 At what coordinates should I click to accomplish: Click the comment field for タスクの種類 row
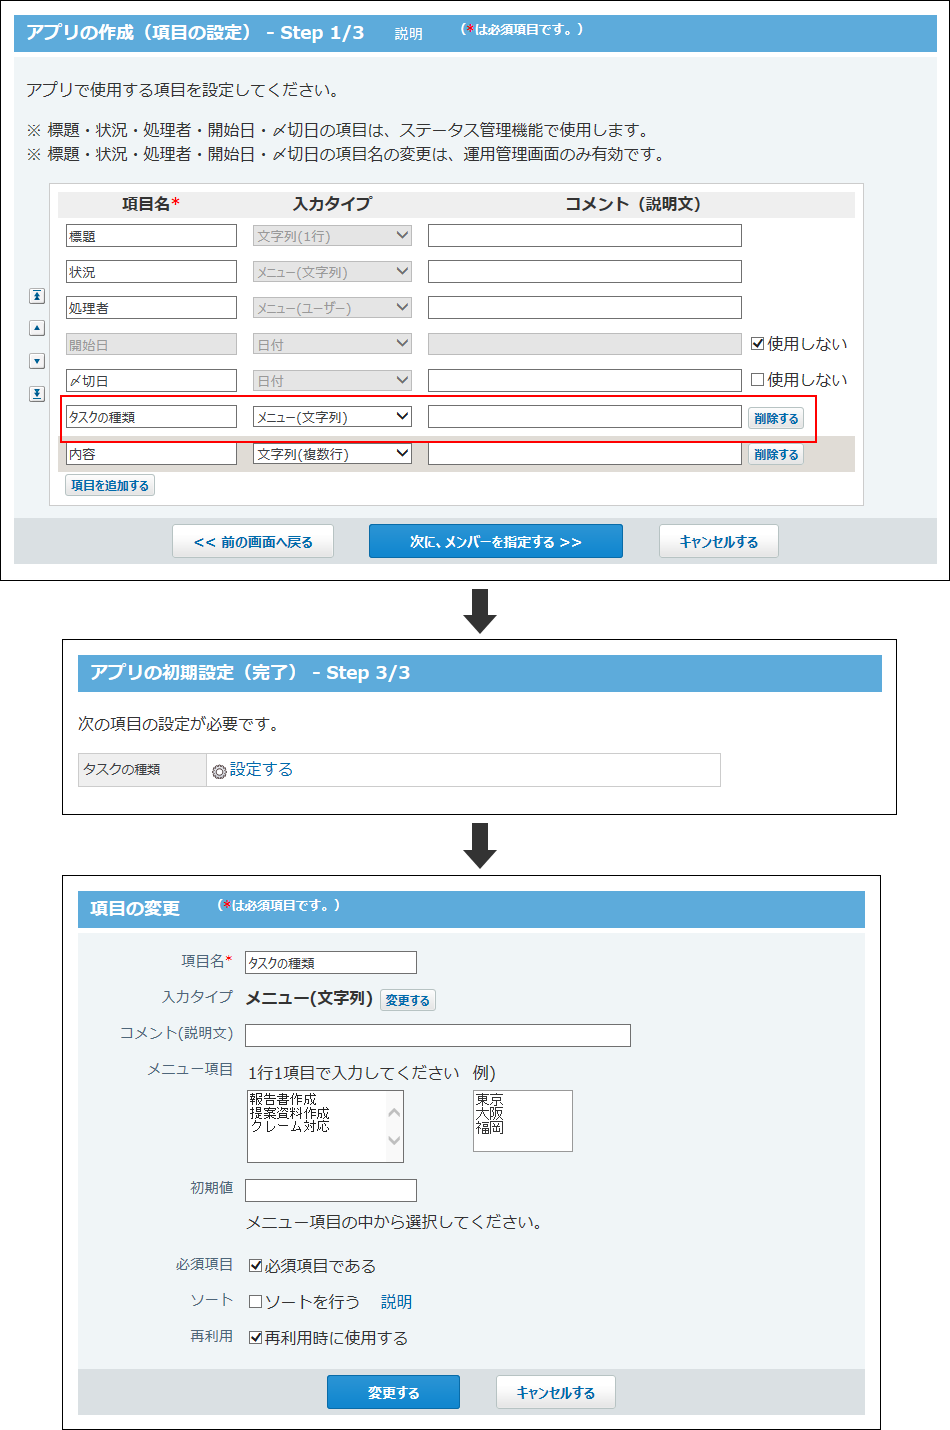(x=585, y=416)
